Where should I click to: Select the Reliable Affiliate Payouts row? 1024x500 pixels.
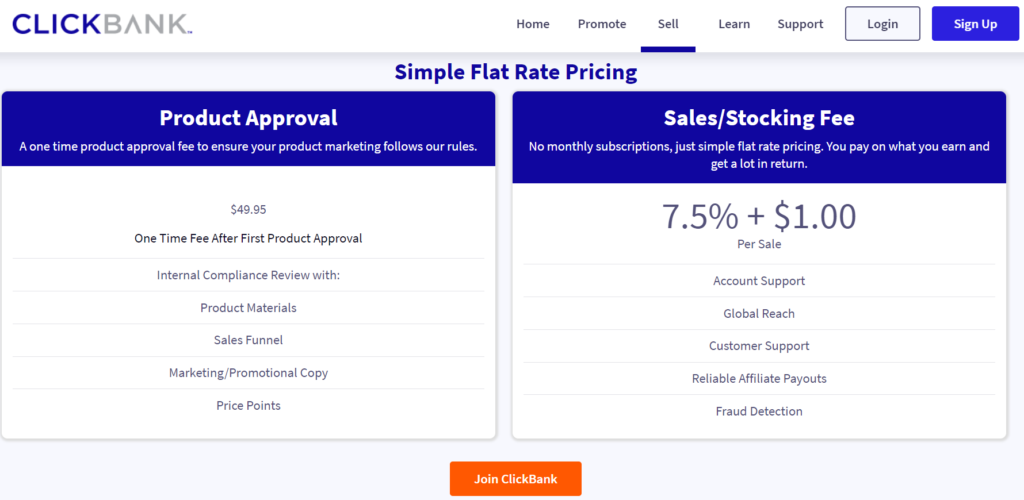759,379
